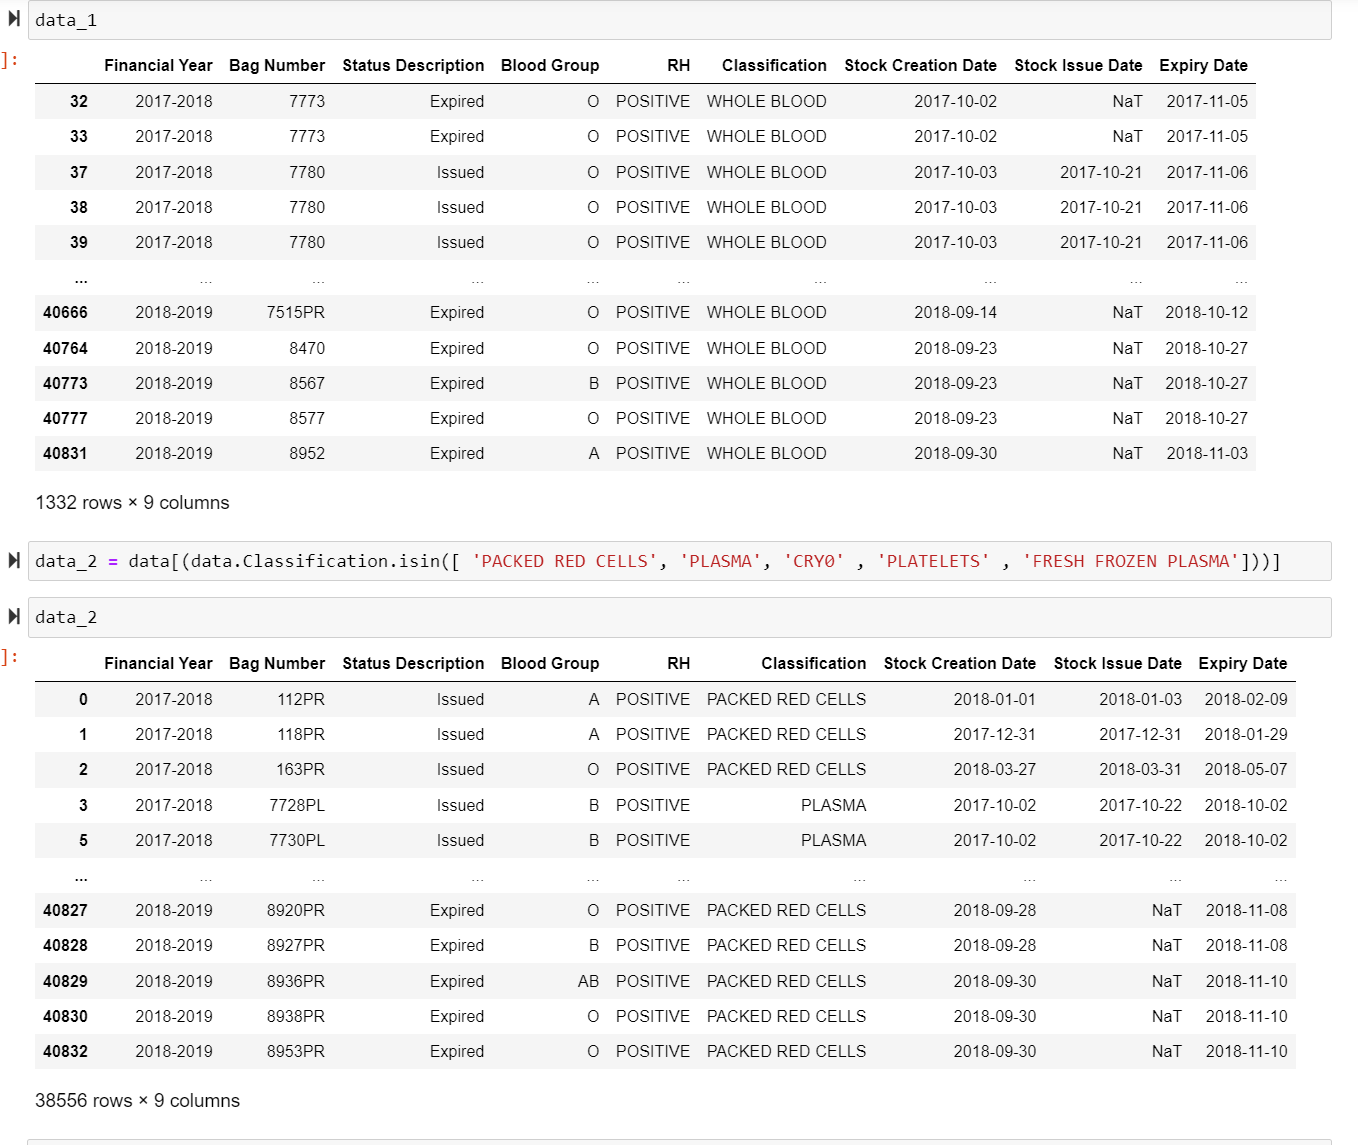This screenshot has height=1145, width=1358.
Task: Click the 2018-03-27 stock creation date
Action: coord(995,769)
